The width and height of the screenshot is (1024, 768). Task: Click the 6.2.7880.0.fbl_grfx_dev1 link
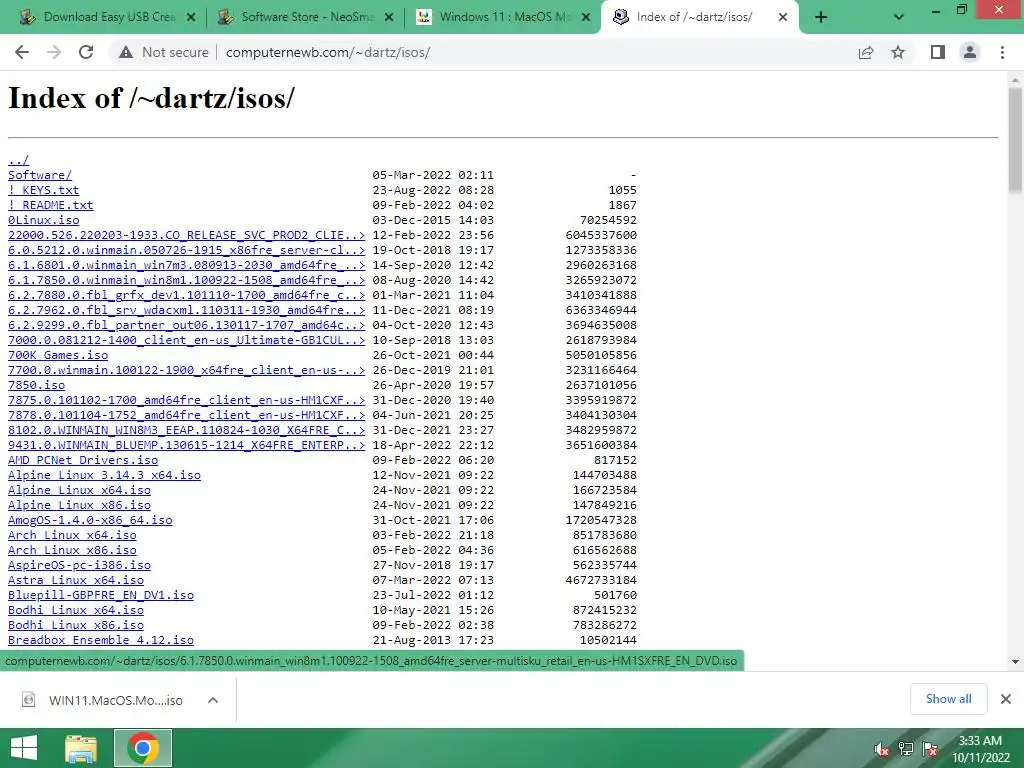point(186,295)
